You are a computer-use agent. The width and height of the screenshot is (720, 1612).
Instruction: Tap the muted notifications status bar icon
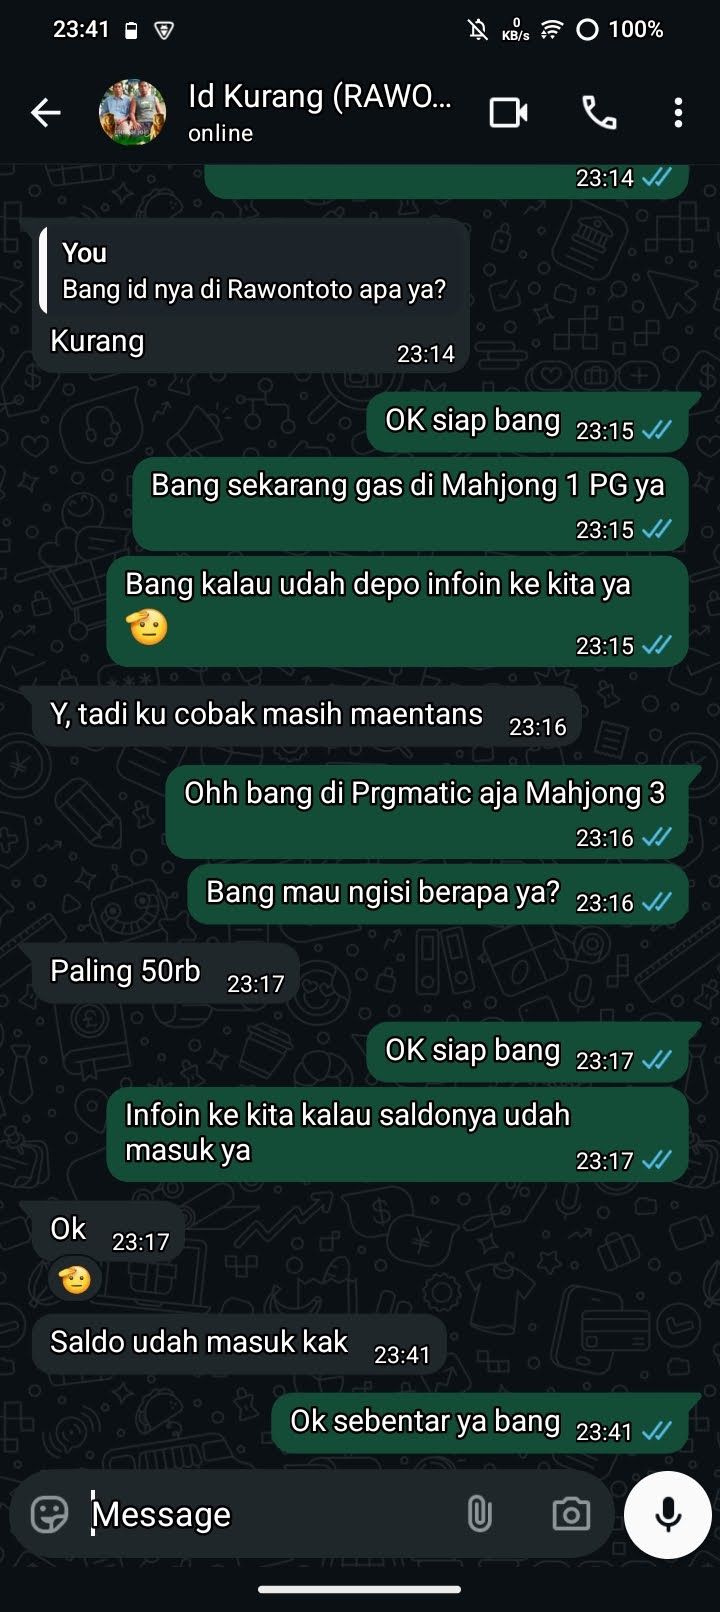[478, 30]
